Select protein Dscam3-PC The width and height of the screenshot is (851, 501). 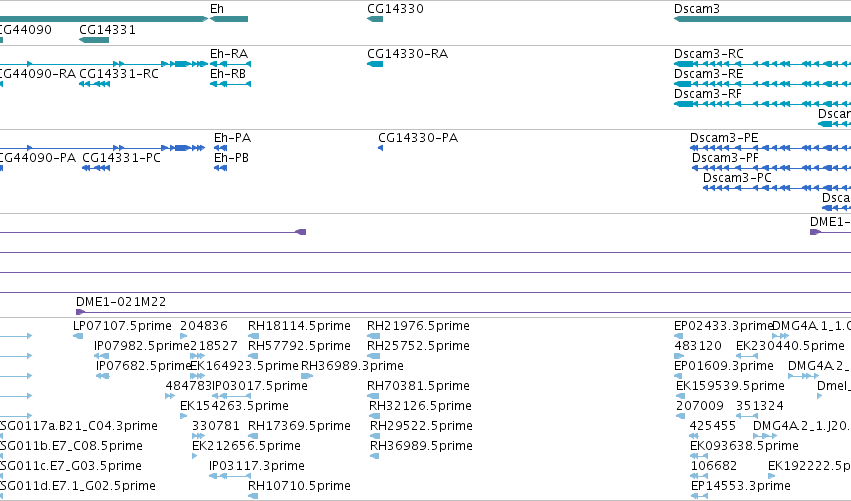click(x=777, y=188)
